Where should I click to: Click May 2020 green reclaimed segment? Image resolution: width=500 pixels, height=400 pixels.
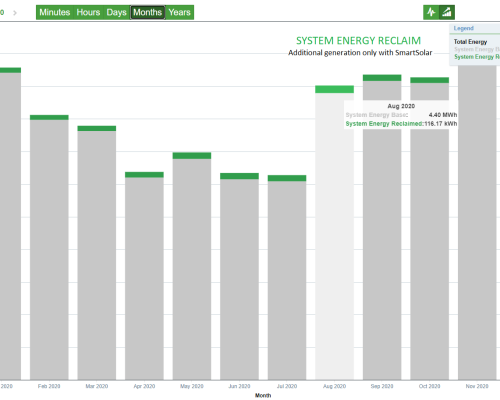192,156
